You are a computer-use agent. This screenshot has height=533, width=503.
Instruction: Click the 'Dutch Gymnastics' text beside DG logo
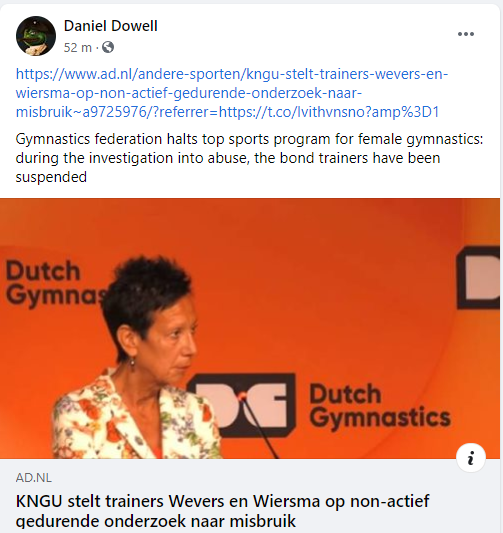click(380, 406)
